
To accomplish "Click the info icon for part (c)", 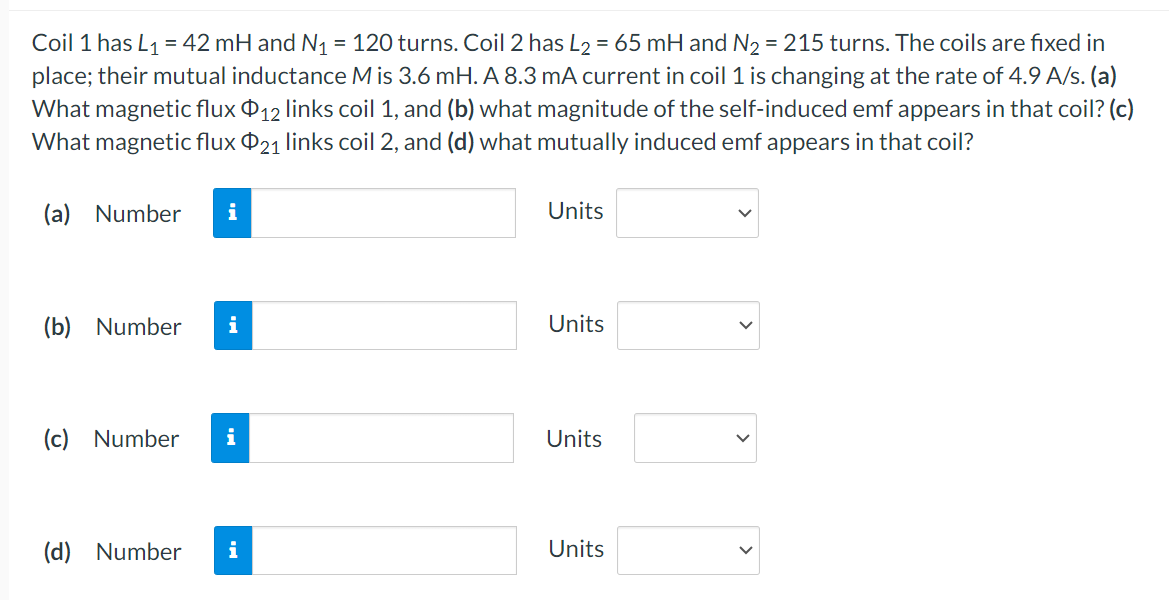I will (232, 437).
